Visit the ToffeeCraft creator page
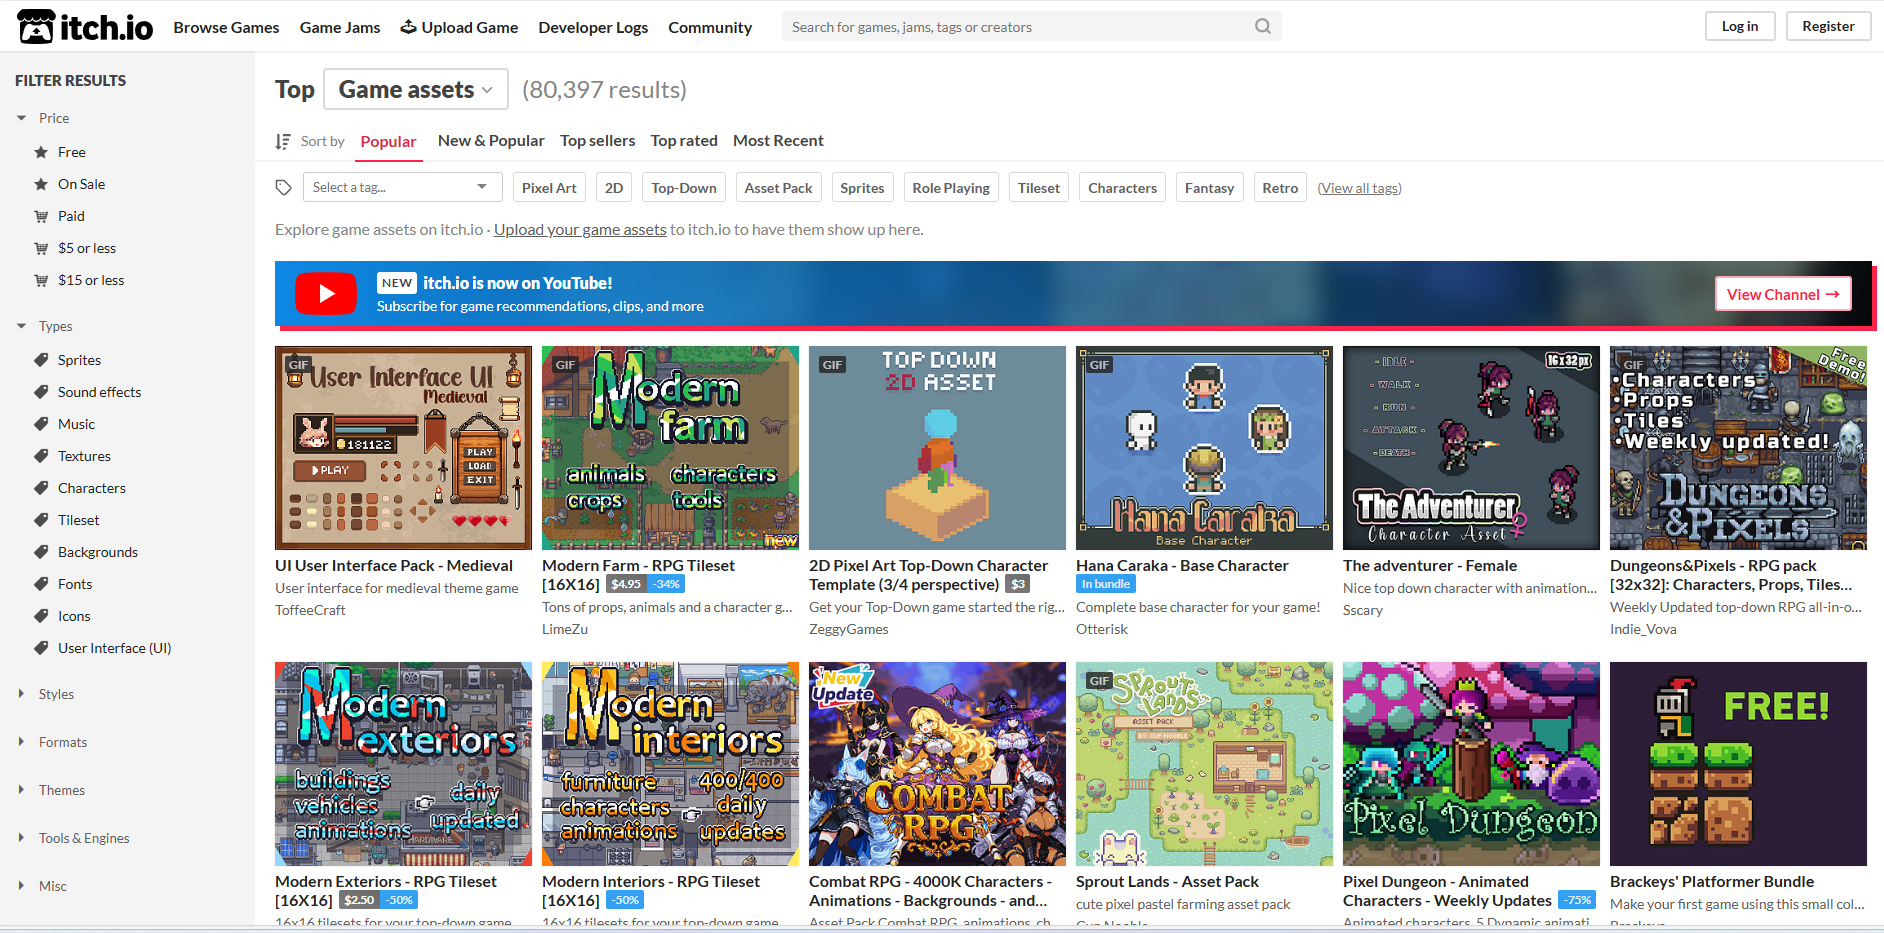The height and width of the screenshot is (933, 1884). coord(310,610)
